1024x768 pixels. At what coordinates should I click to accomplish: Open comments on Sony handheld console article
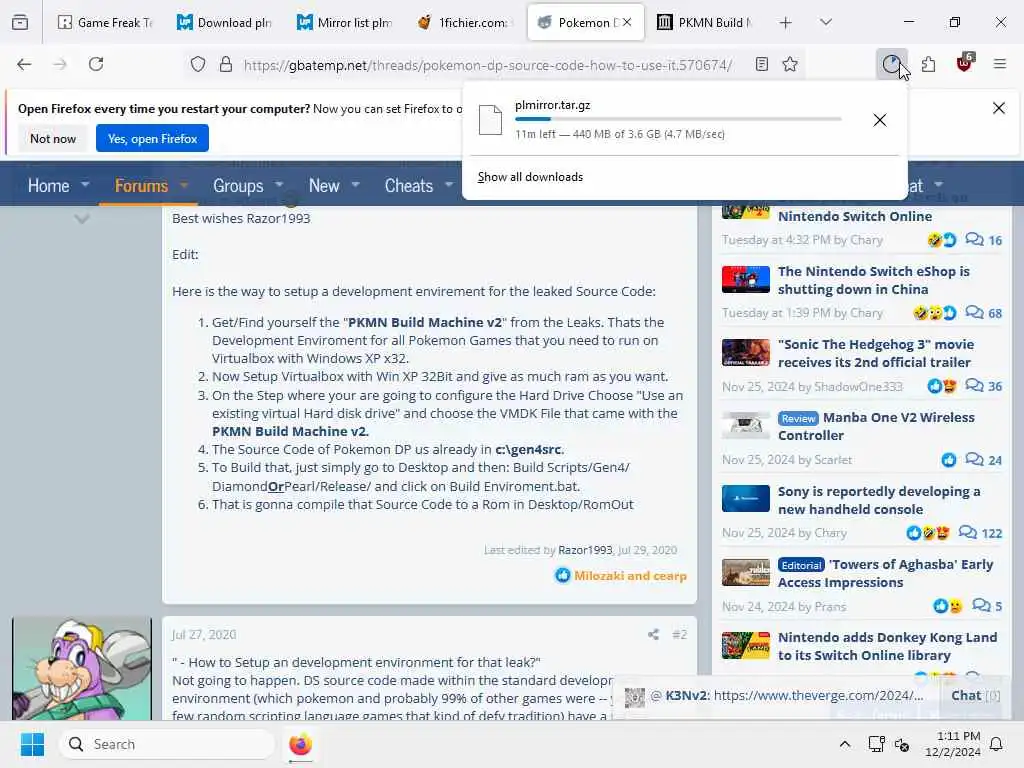coord(980,533)
